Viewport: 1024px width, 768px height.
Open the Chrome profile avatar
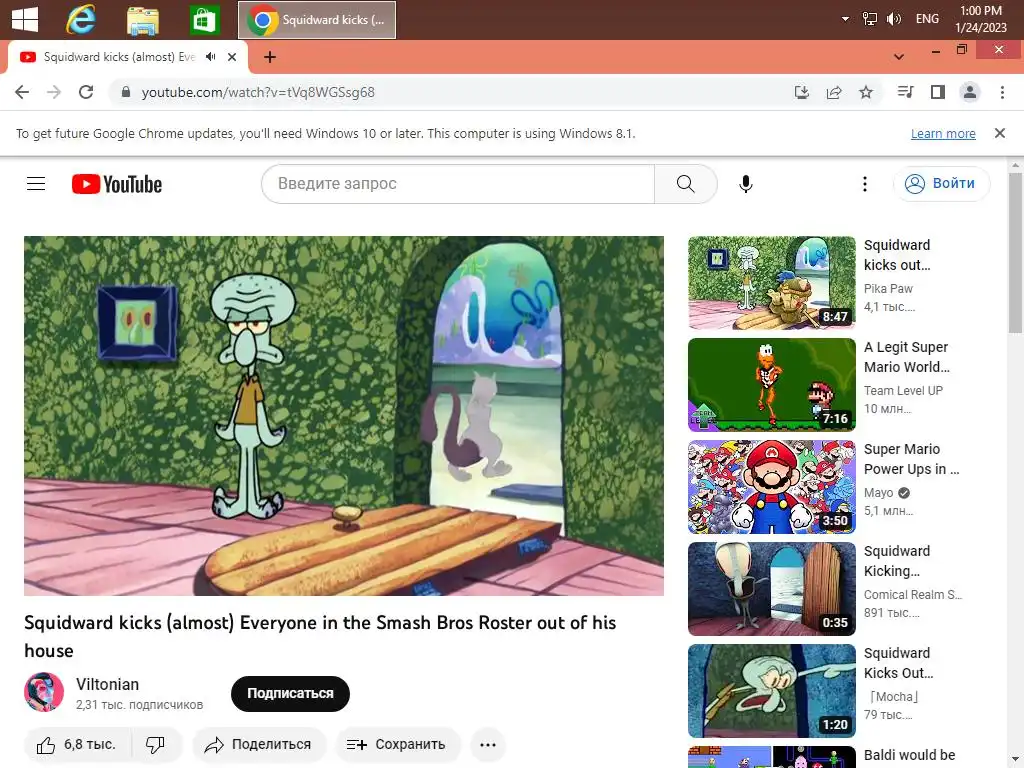tap(970, 92)
